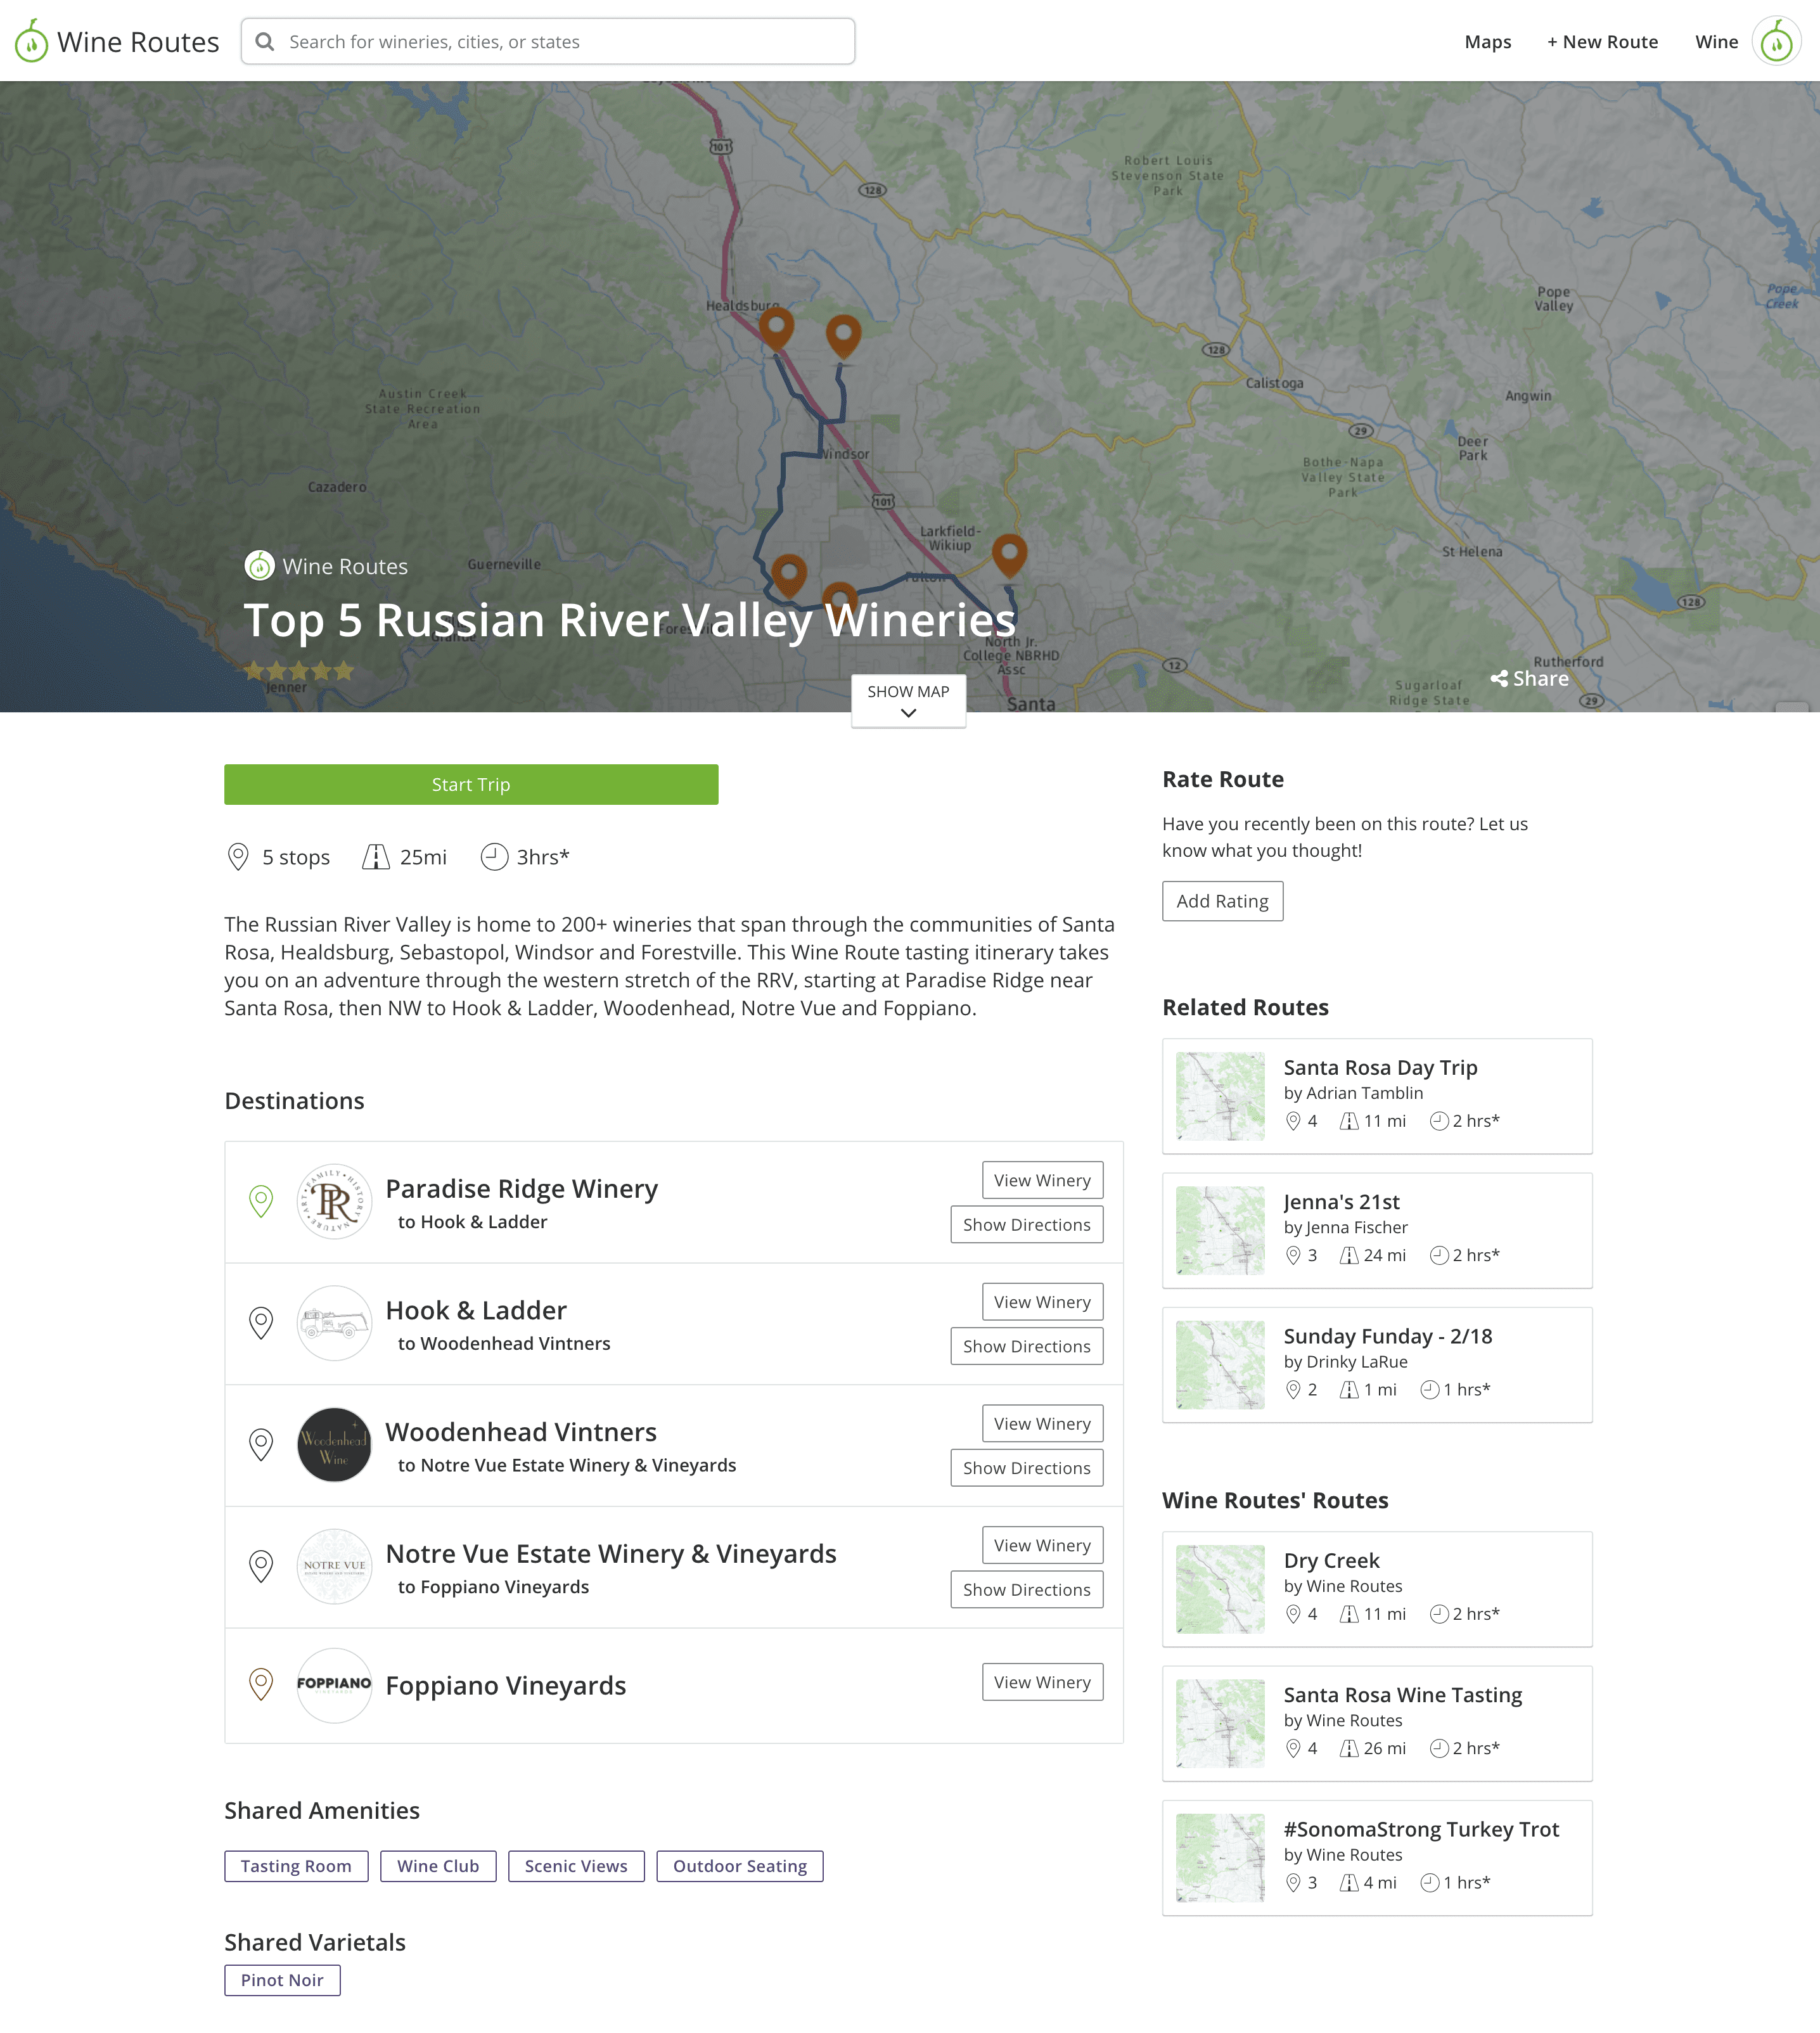Image resolution: width=1820 pixels, height=2033 pixels.
Task: Show Directions from Paradise Ridge Winery
Action: coord(1026,1225)
